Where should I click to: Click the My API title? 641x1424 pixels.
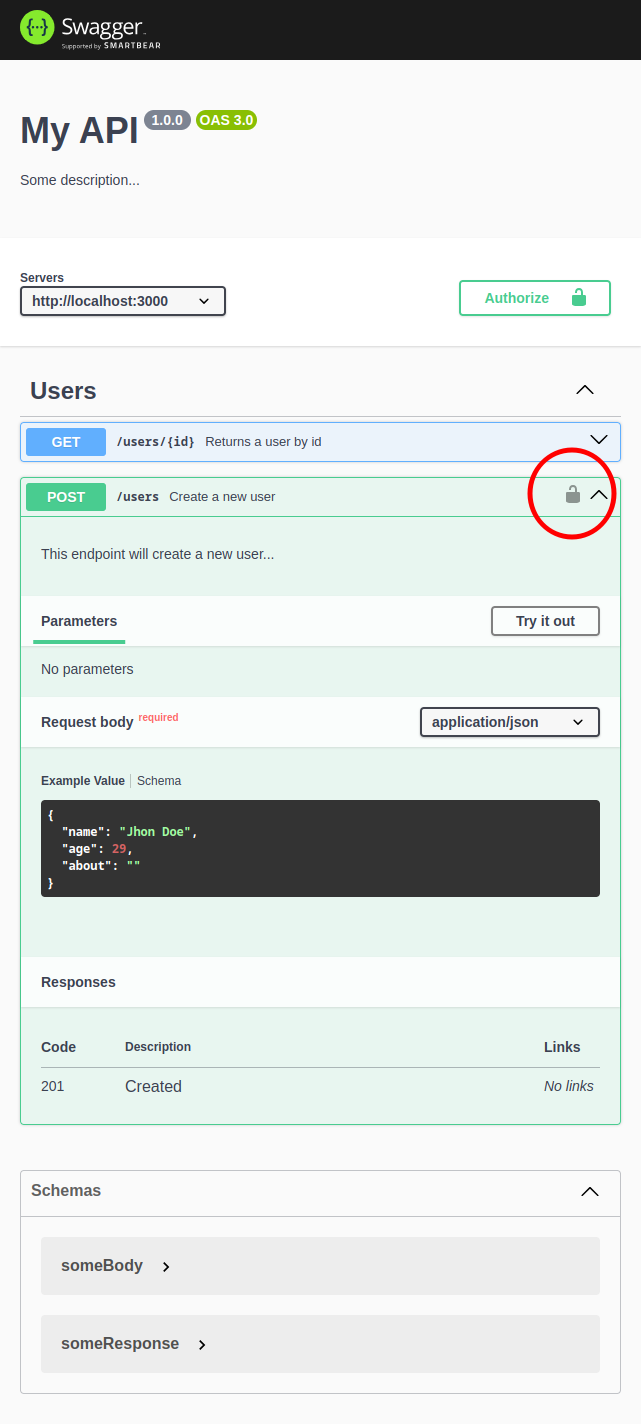(x=79, y=132)
